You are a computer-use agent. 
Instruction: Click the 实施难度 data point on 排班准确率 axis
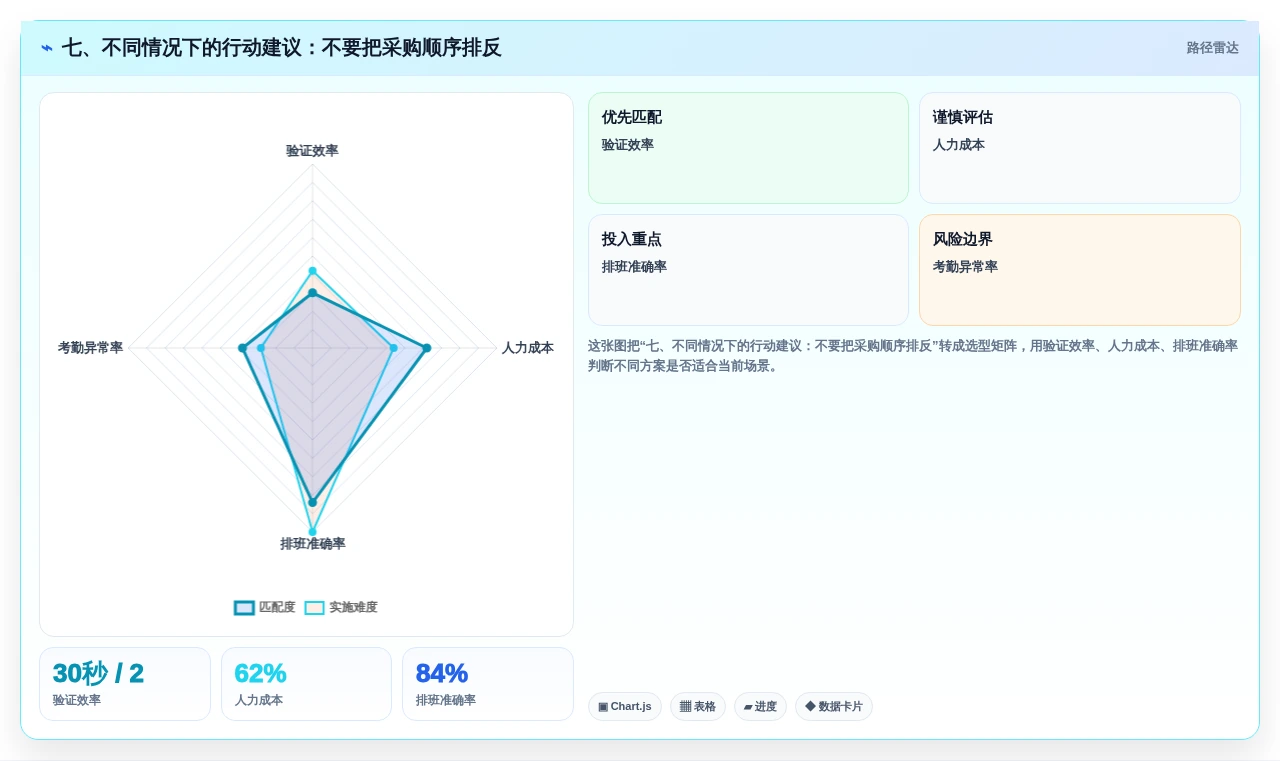click(x=312, y=532)
